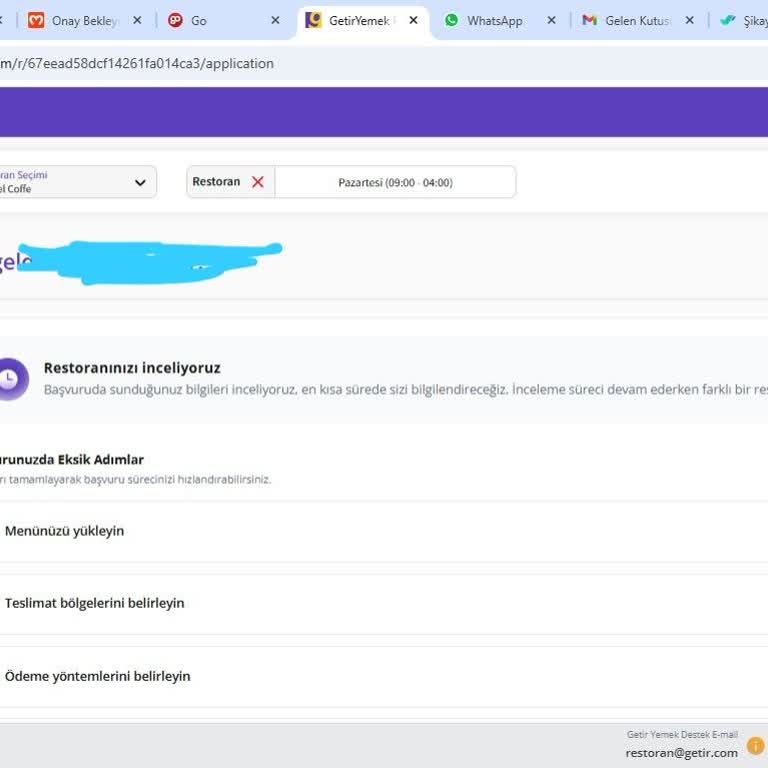
Task: Click the restoran@getir.com support email
Action: click(681, 753)
